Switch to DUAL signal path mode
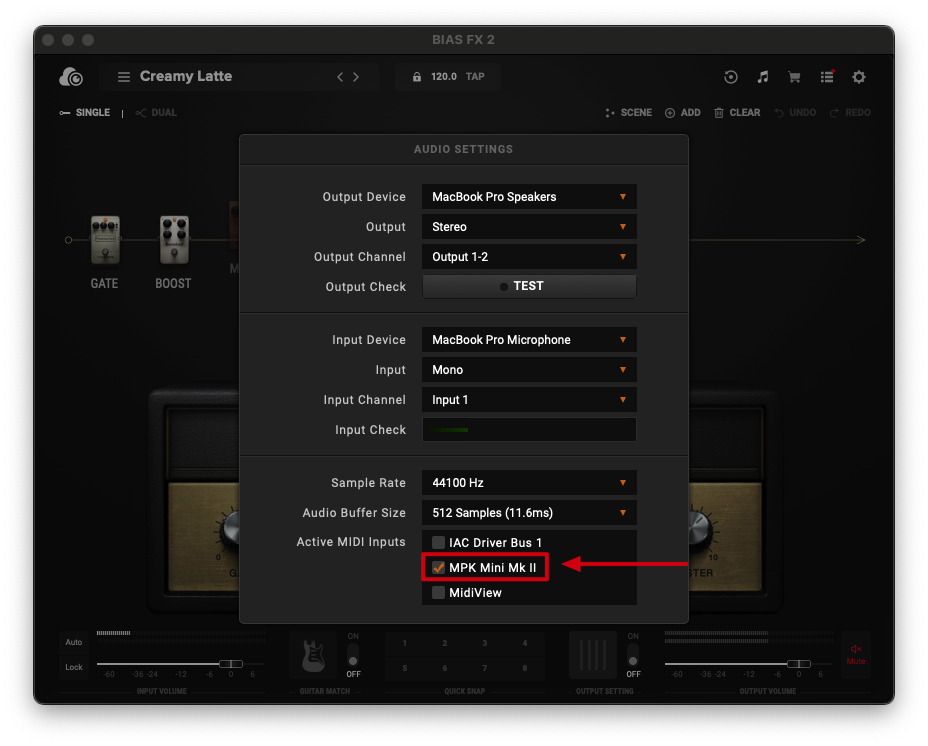This screenshot has width=928, height=746. 156,112
